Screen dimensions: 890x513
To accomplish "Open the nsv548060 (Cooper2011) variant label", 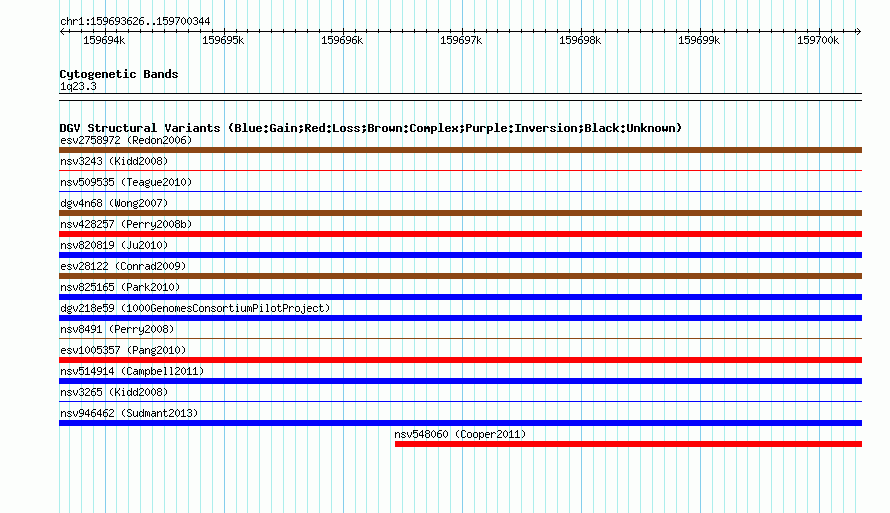I will point(460,434).
